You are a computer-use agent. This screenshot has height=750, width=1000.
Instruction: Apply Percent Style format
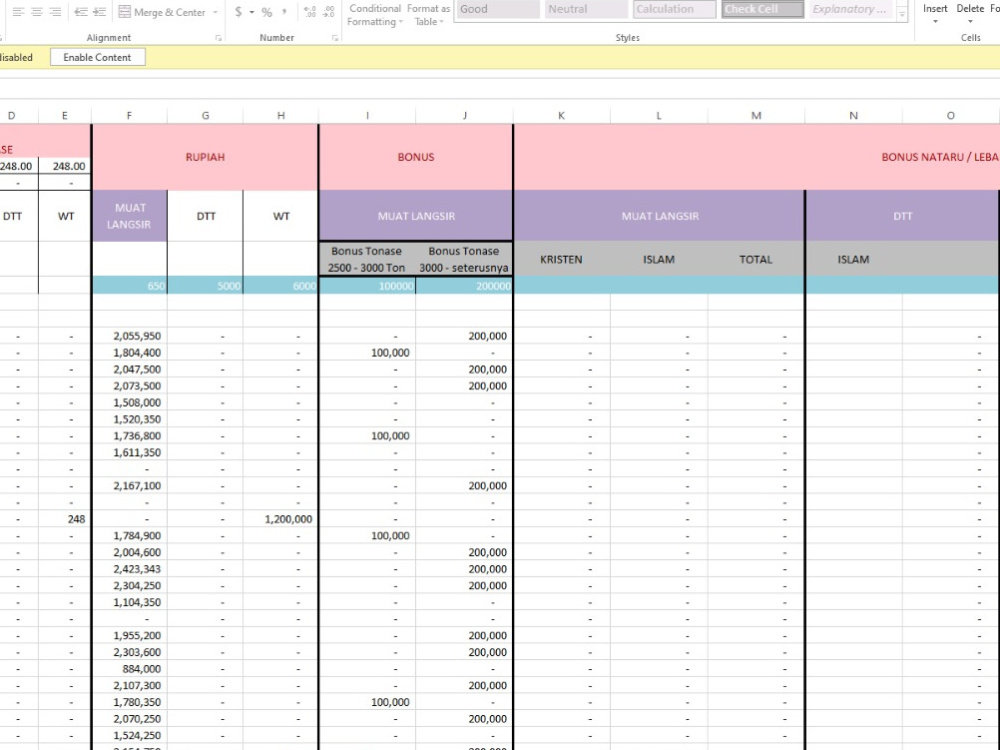[267, 12]
